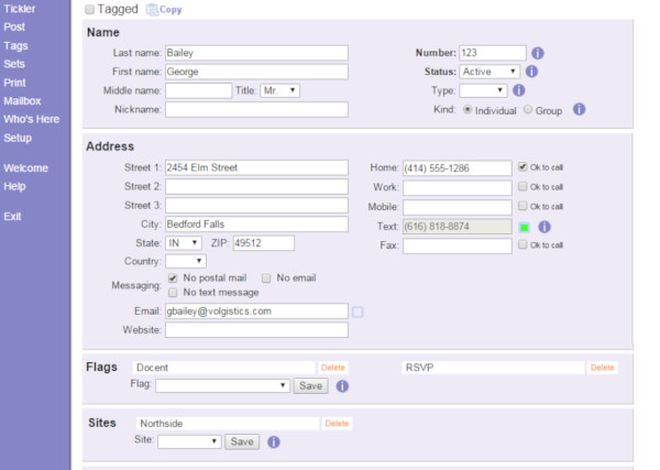Click the Copy link

170,9
